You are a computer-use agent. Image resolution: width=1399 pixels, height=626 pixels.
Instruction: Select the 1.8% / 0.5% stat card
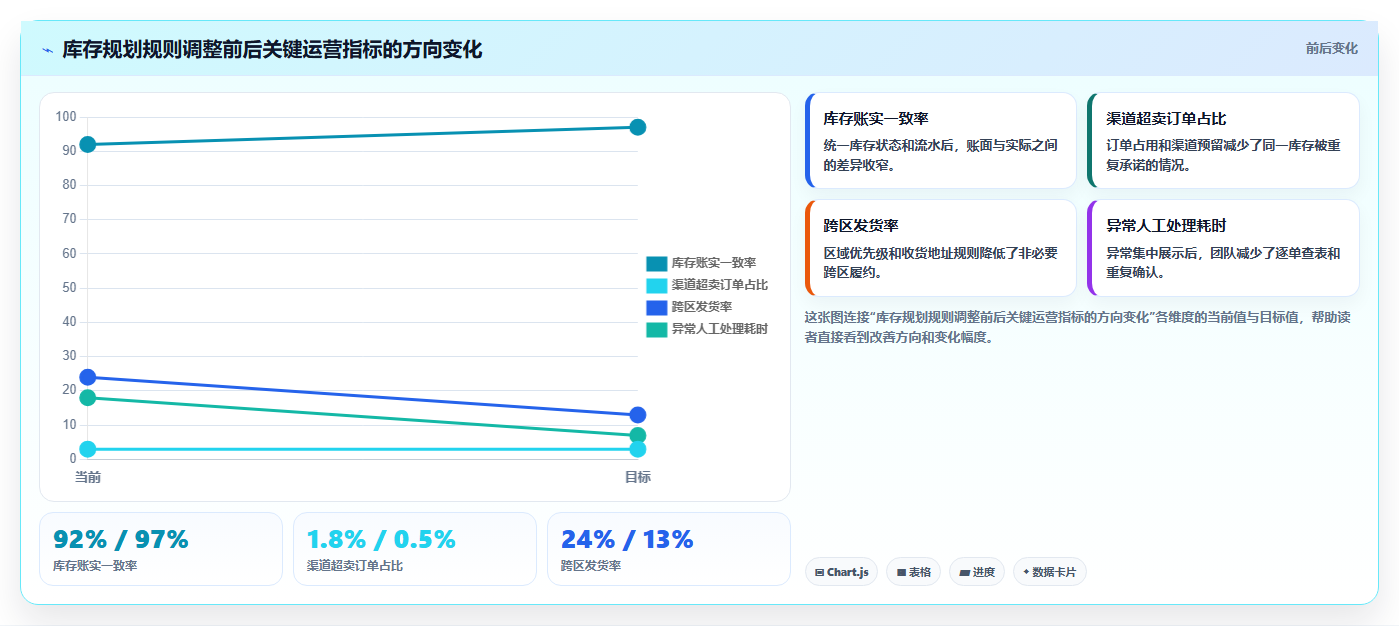point(415,549)
